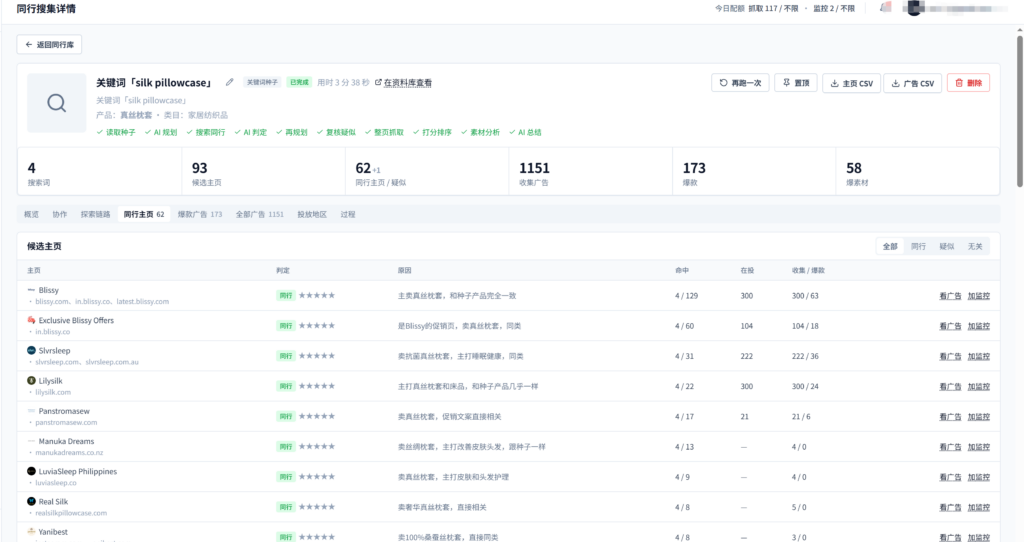Open the 爆款广告 173 tab
Screen dimensions: 1024x542
click(x=200, y=214)
